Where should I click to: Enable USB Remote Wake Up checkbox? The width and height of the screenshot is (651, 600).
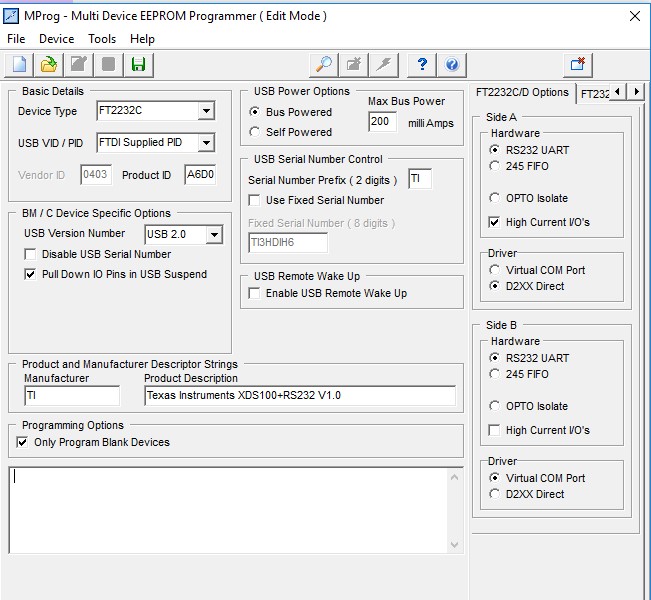[x=328, y=293]
